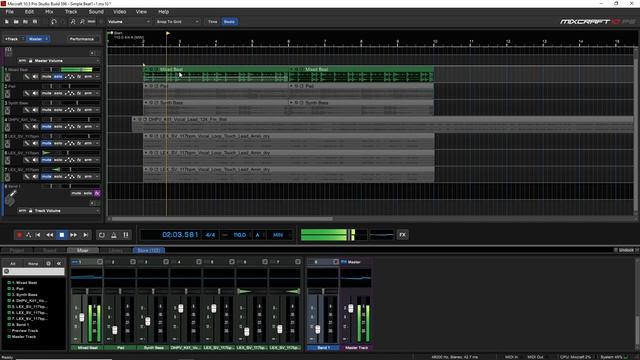Screen dimensions: 640x360
Task: Mute the Mixed Beat track
Action: coord(47,77)
